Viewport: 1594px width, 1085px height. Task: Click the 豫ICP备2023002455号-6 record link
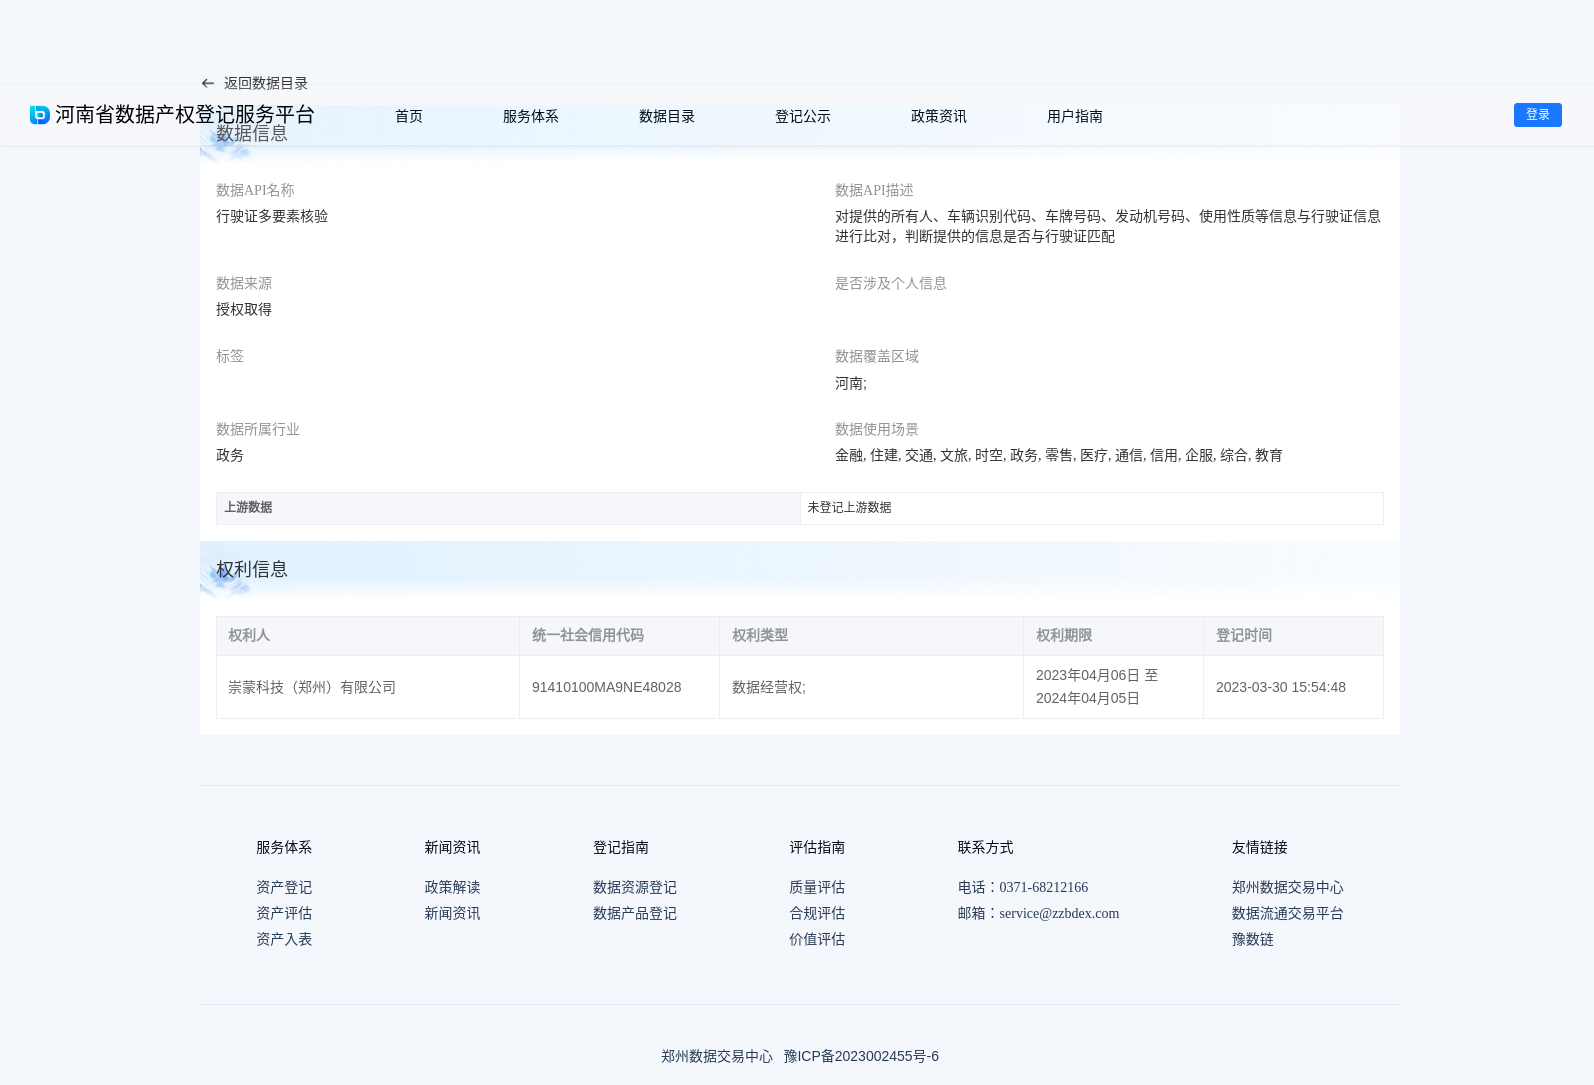point(861,1056)
